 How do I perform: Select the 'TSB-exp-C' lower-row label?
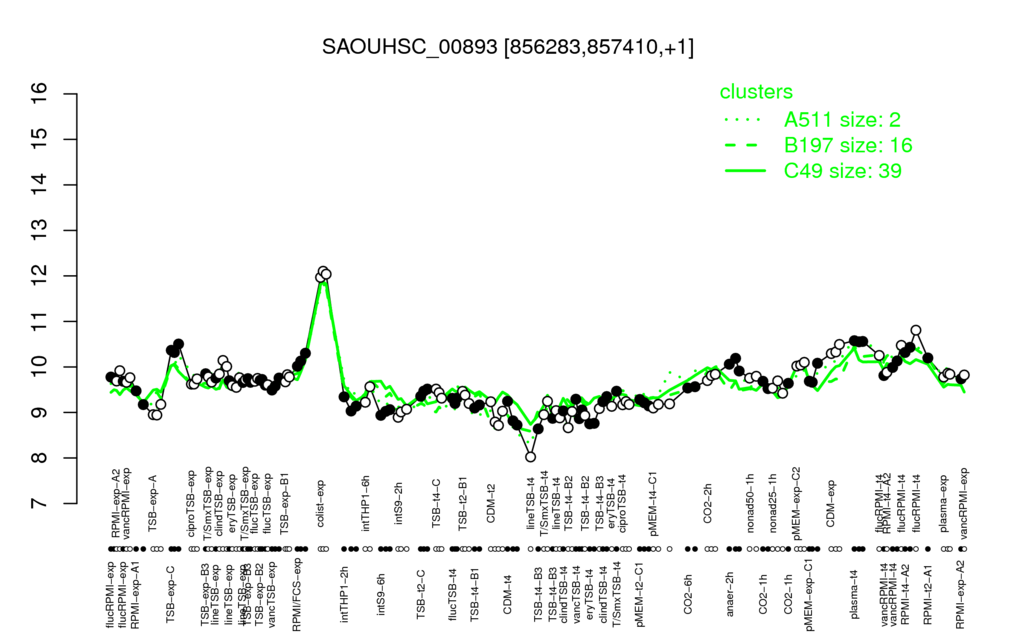tap(170, 592)
